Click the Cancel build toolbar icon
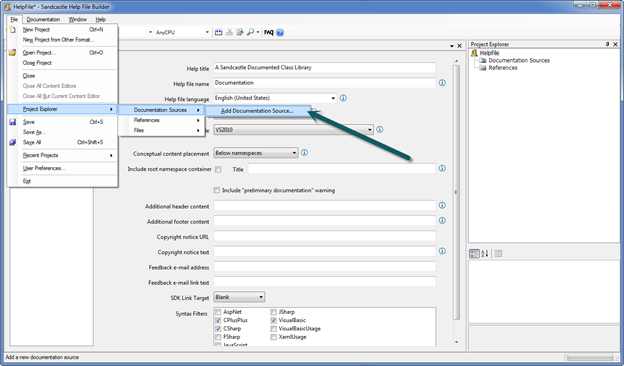 [229, 32]
